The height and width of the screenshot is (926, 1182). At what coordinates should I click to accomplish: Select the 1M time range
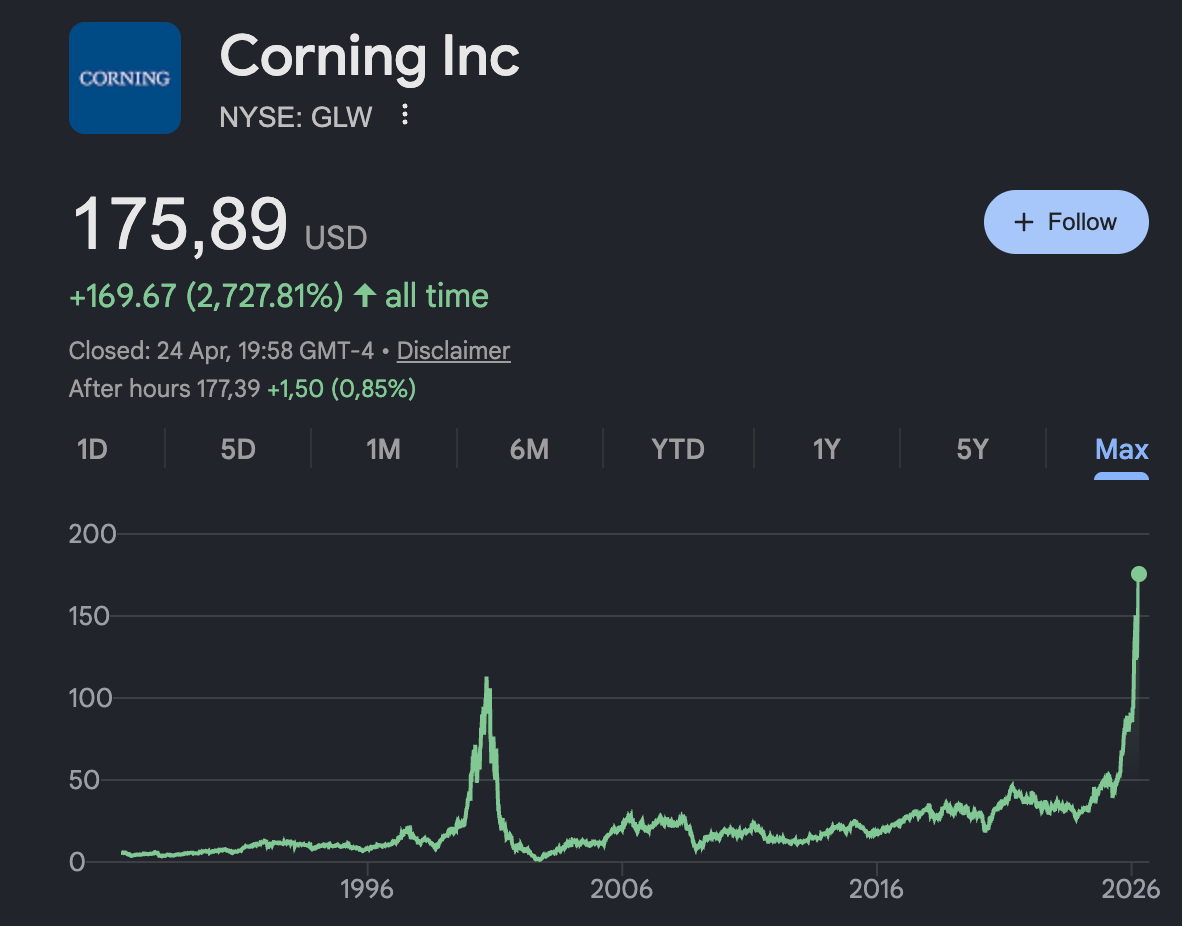[x=383, y=449]
